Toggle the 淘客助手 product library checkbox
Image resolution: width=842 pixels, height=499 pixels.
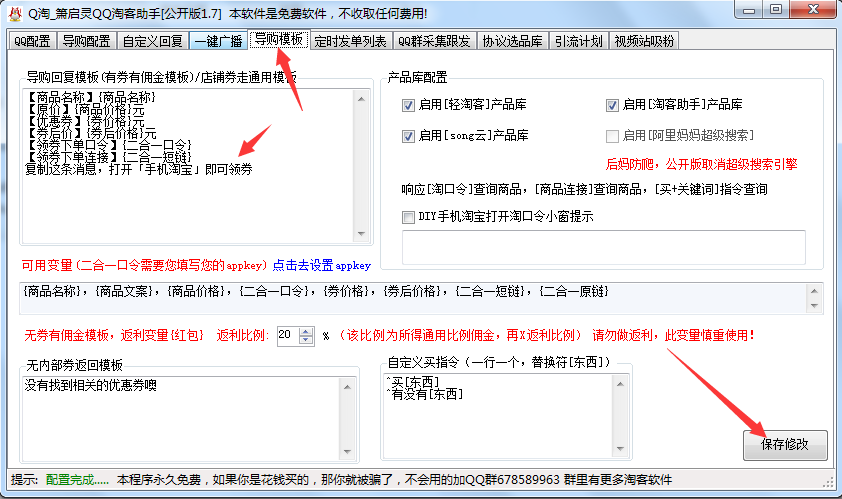[x=612, y=105]
